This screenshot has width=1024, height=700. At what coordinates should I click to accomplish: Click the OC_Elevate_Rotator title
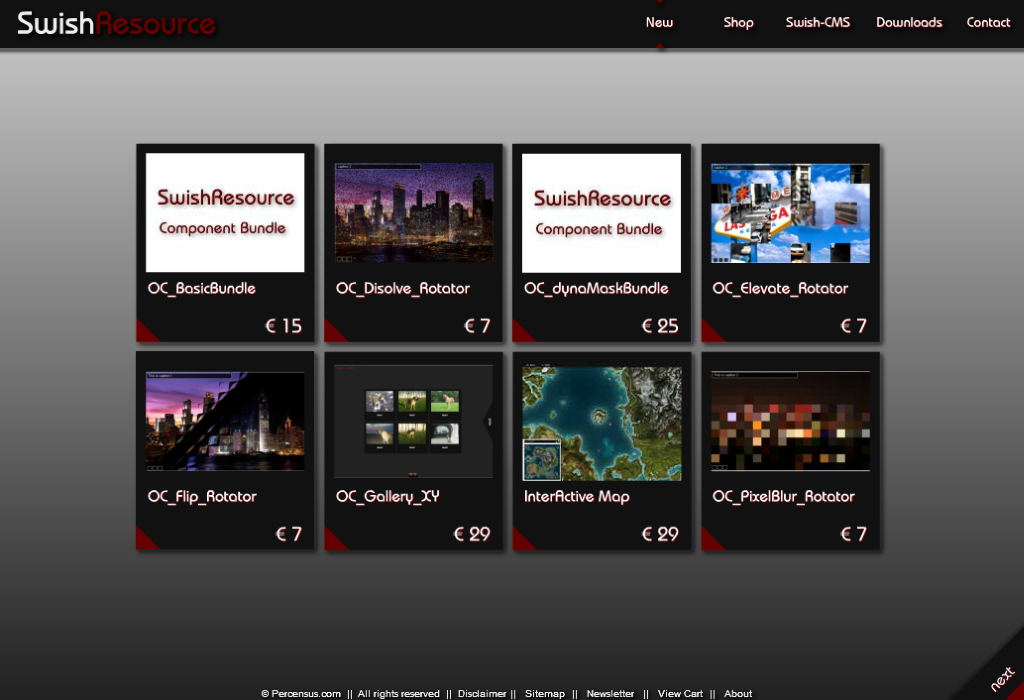pos(780,289)
